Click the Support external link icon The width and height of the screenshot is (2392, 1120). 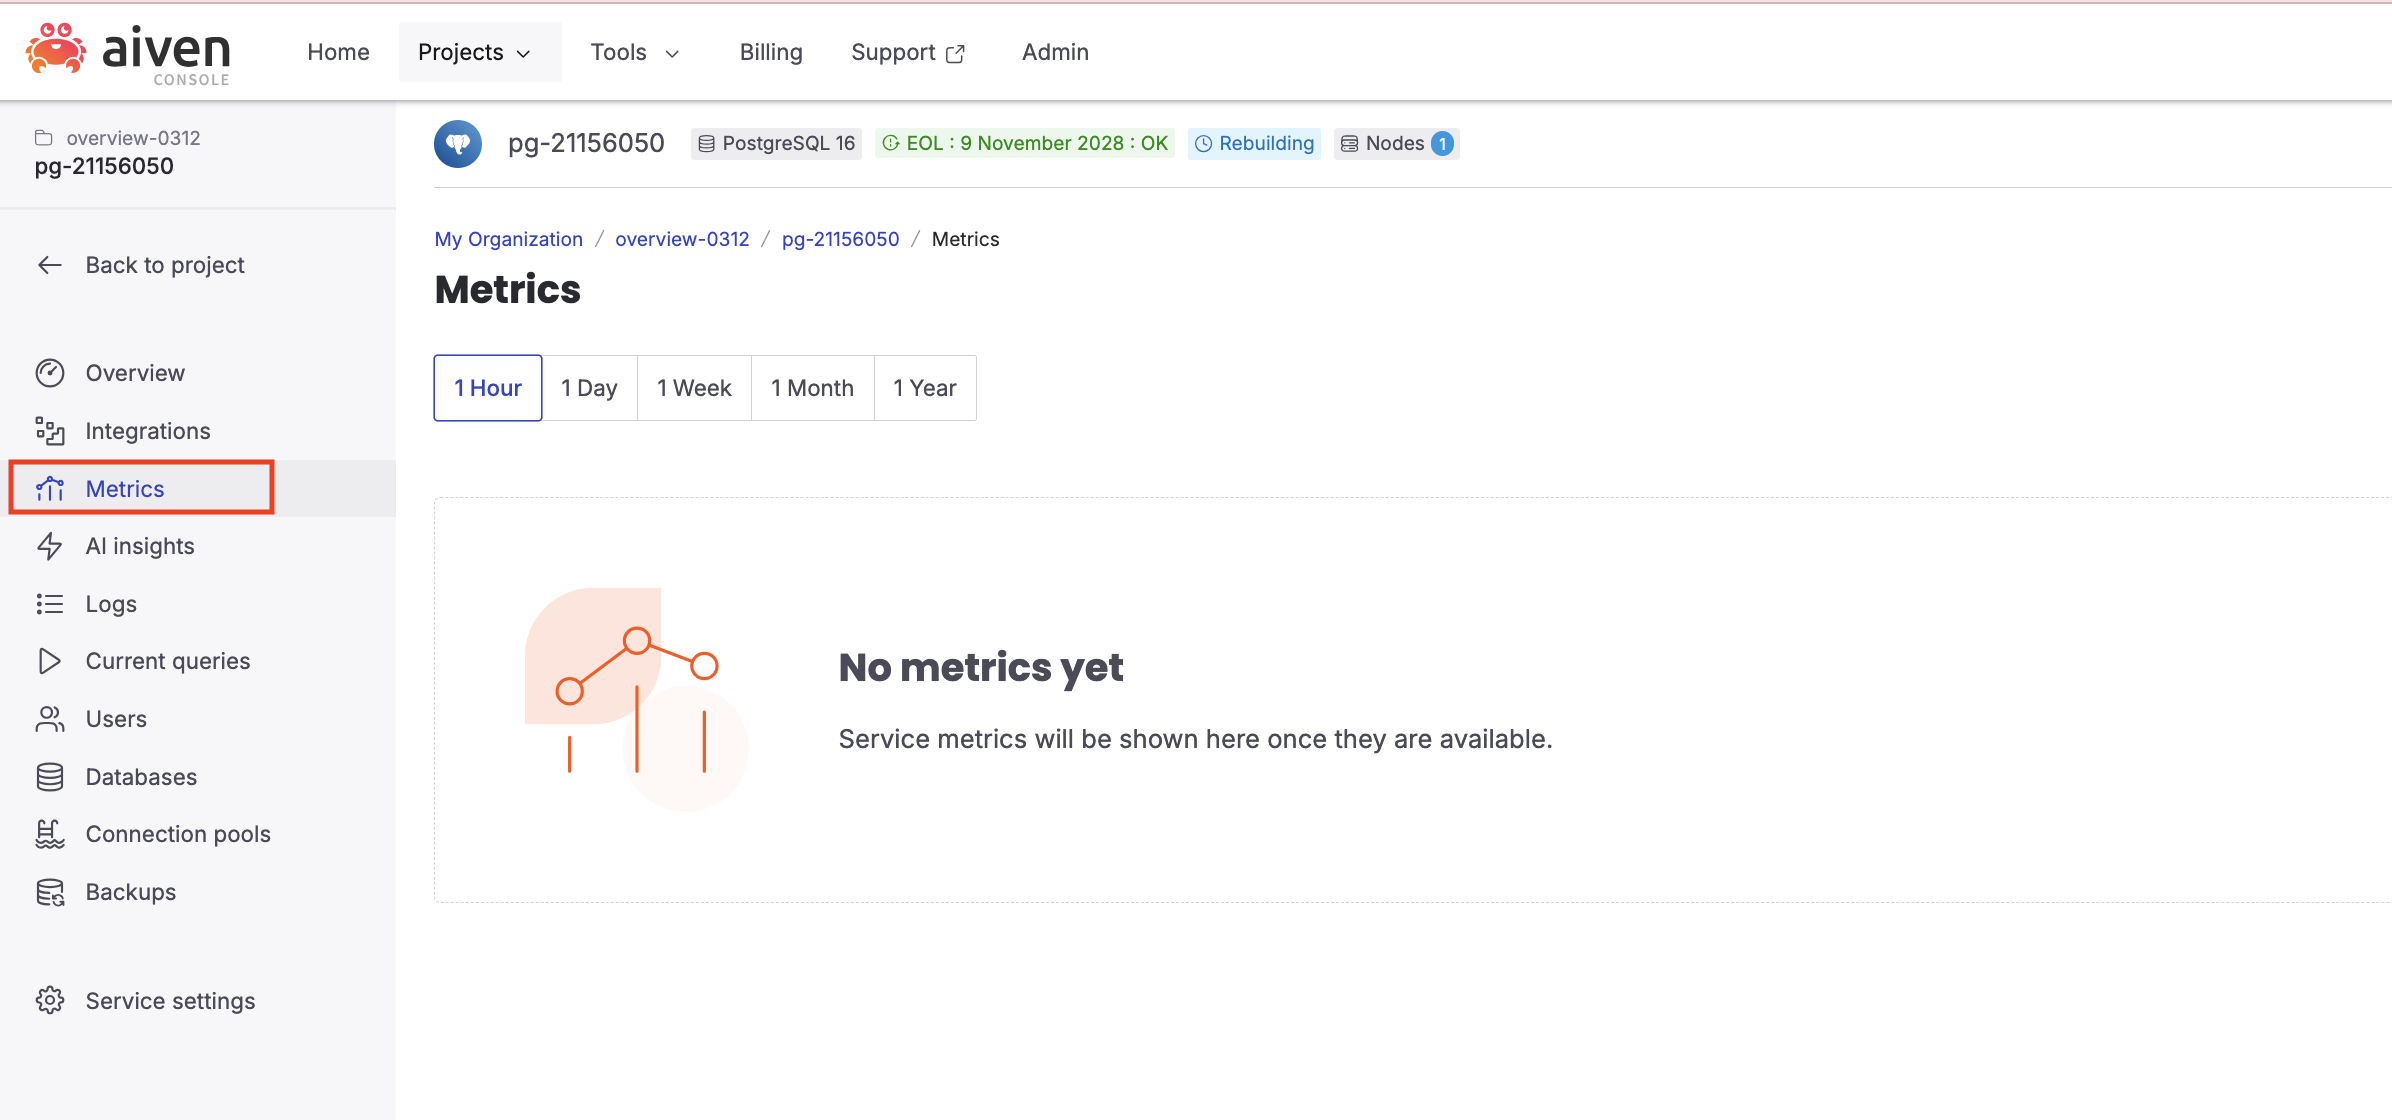tap(955, 54)
